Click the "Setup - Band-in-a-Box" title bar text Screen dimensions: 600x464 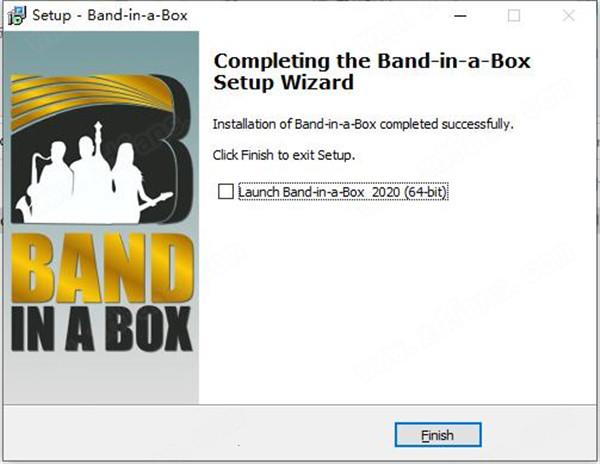110,16
